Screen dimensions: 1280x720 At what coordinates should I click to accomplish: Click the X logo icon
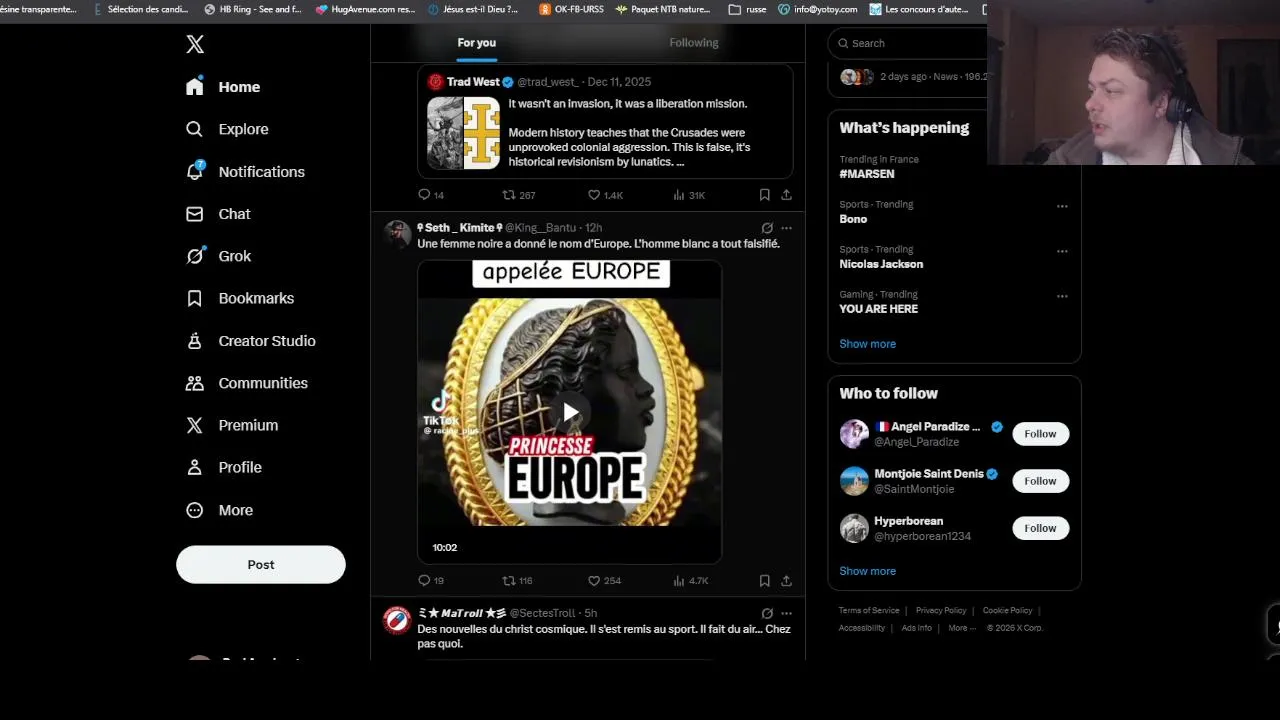point(195,44)
